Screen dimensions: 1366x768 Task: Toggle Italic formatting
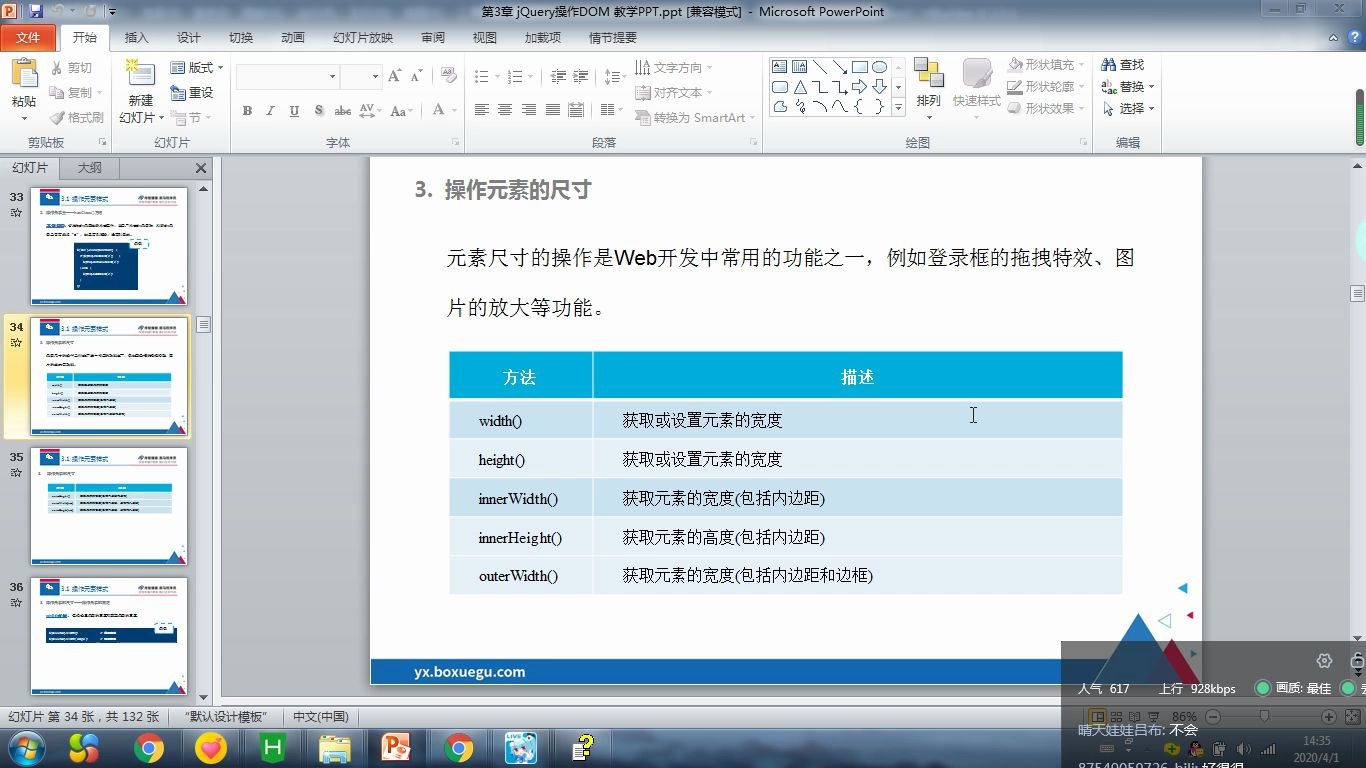tap(270, 111)
